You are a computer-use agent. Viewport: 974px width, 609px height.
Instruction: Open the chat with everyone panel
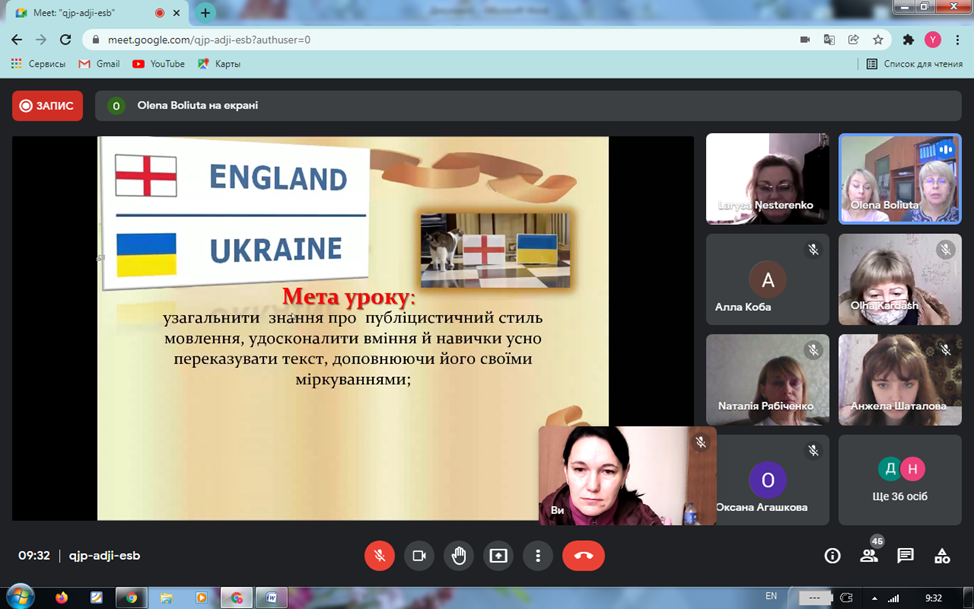click(x=906, y=556)
